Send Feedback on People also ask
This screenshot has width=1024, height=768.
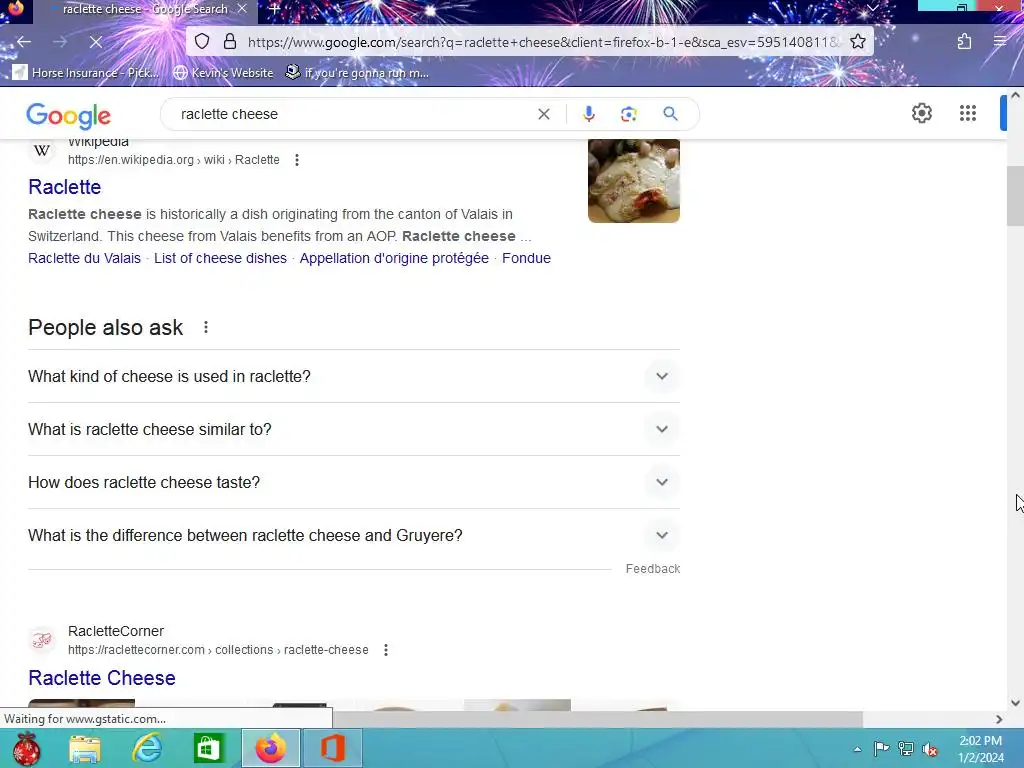coord(652,569)
